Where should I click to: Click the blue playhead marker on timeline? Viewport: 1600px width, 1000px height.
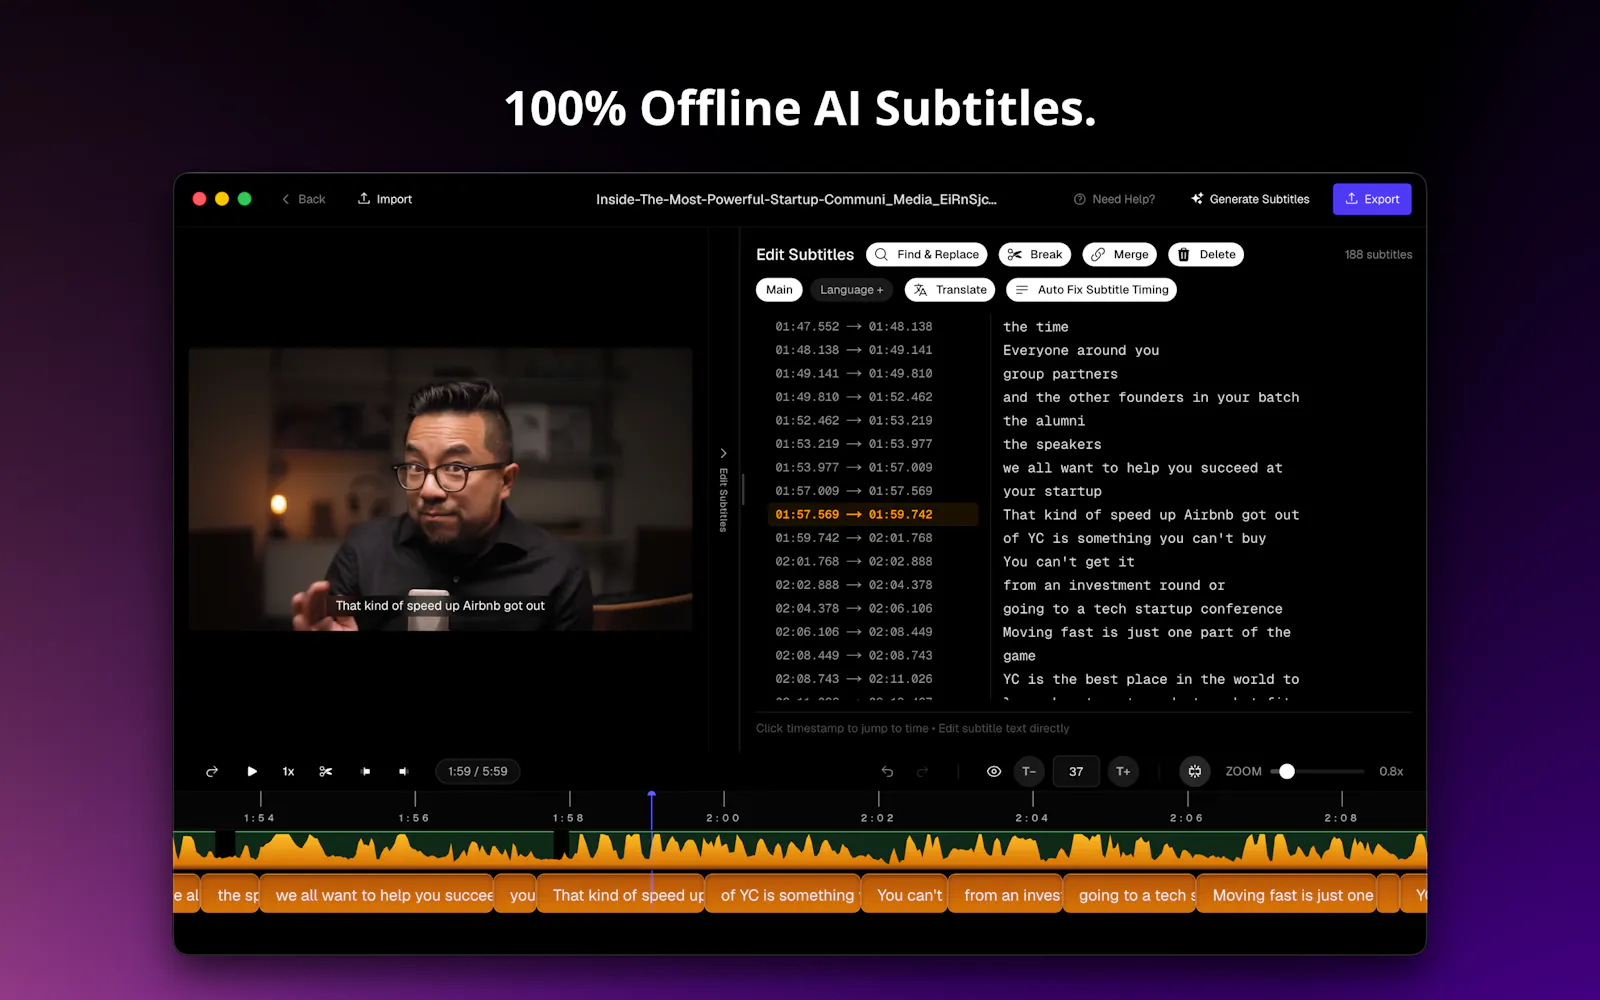pos(652,795)
